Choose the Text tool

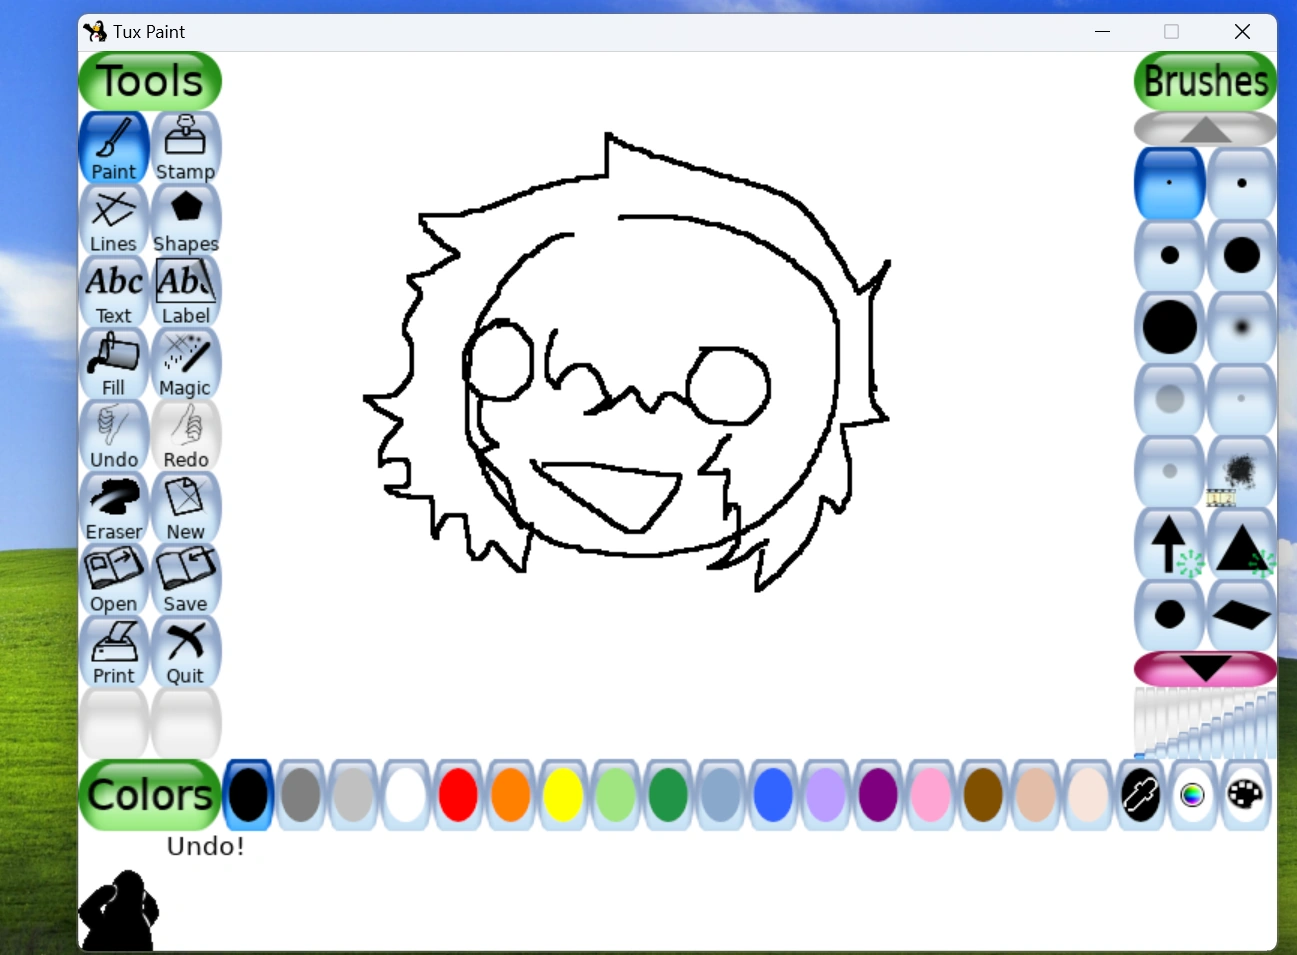pos(113,289)
